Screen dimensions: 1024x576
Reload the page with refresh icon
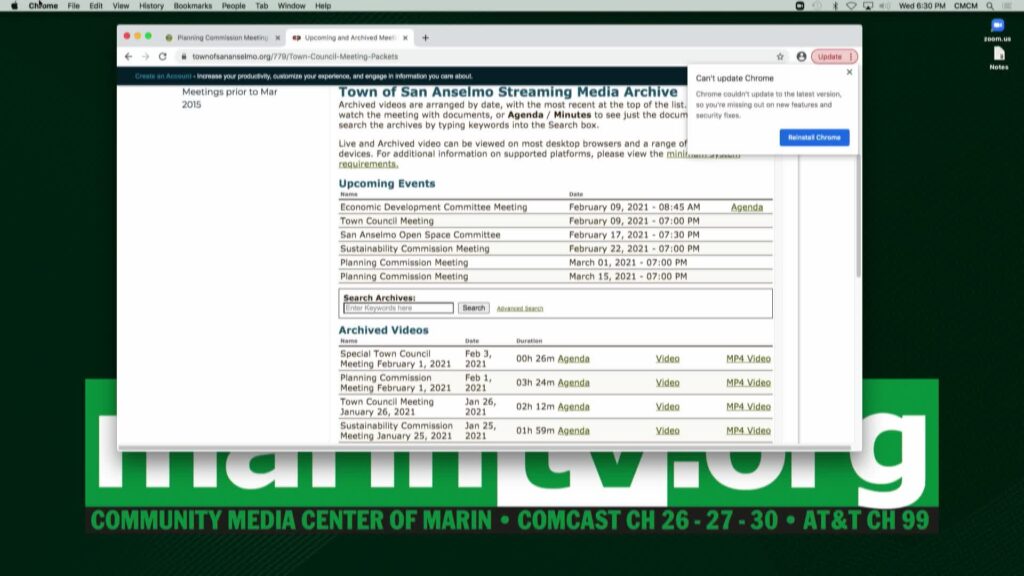click(x=163, y=57)
